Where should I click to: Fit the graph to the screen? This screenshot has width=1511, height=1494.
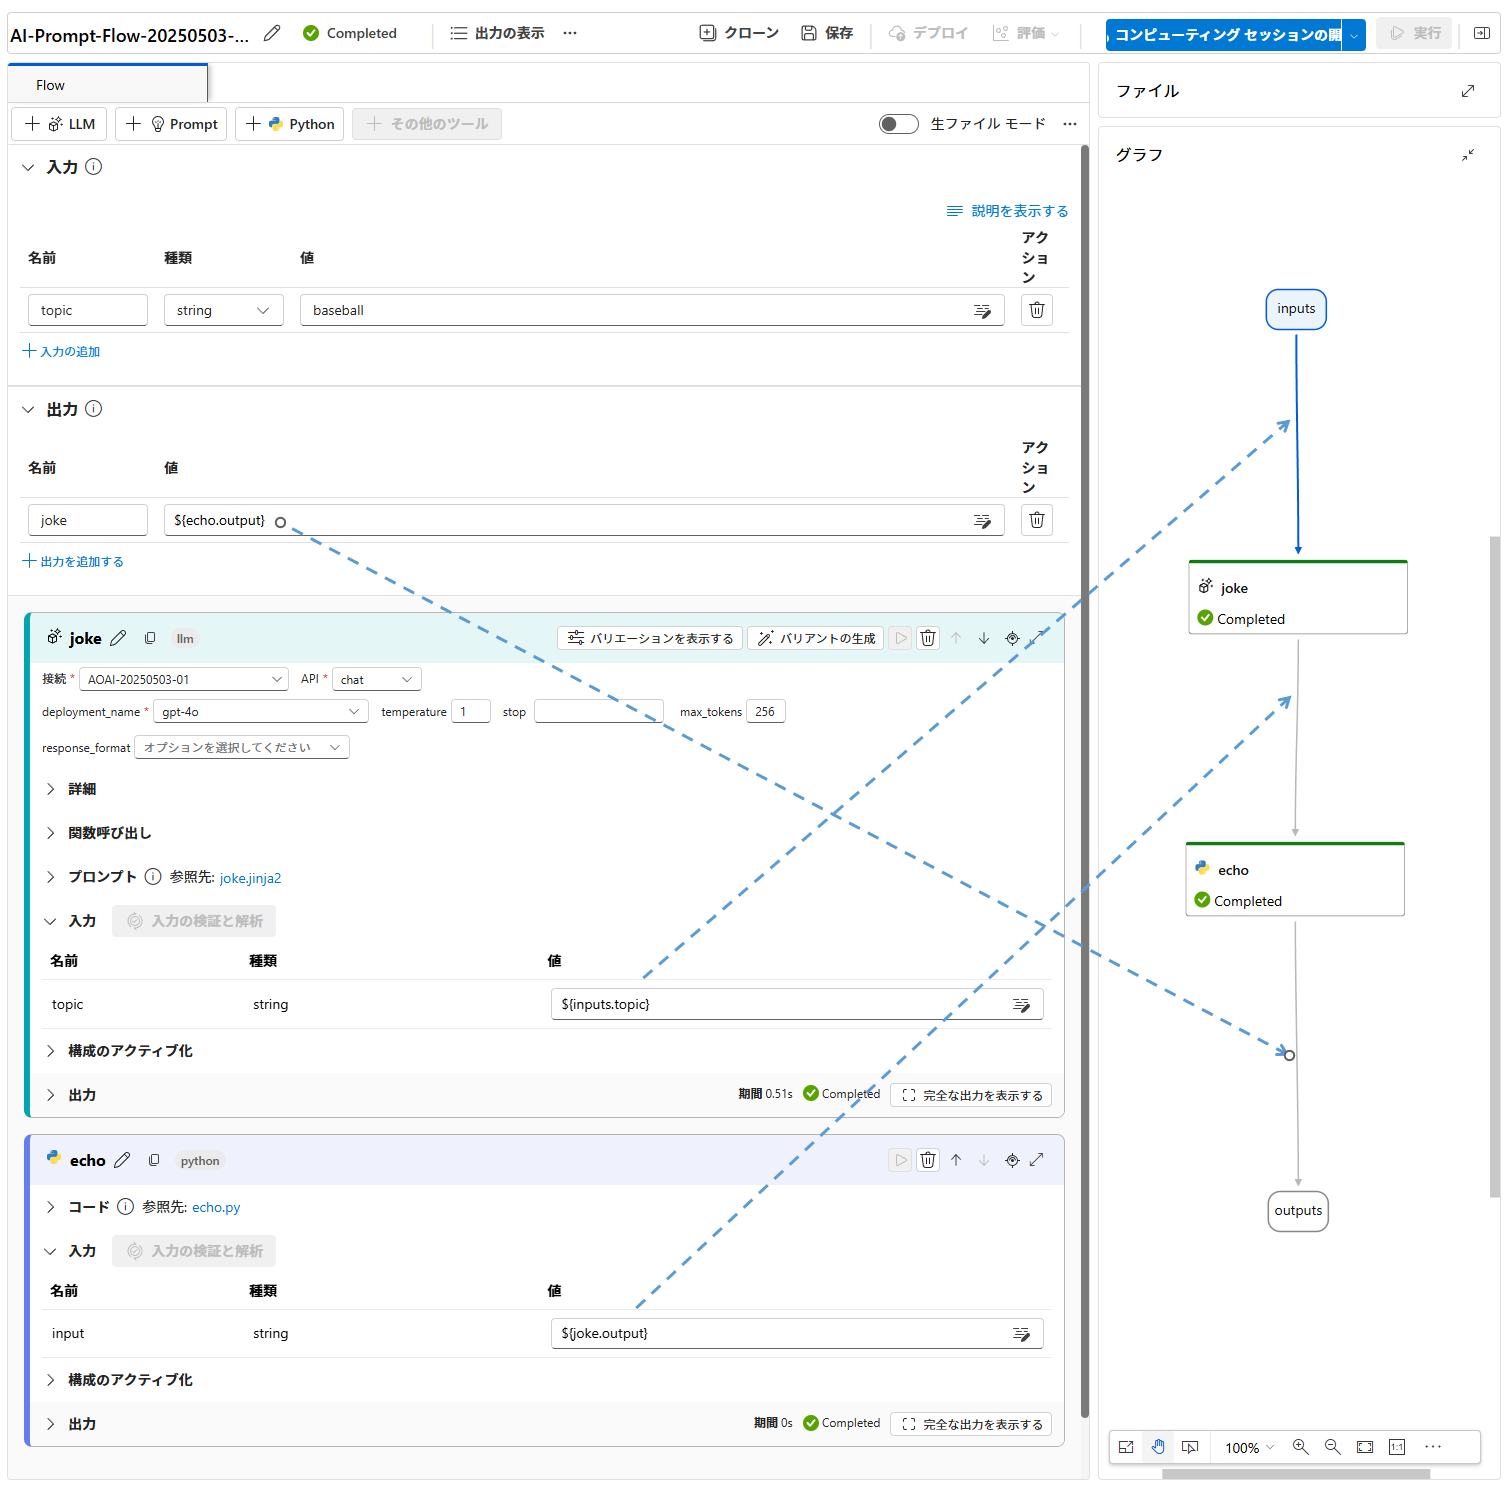tap(1364, 1447)
